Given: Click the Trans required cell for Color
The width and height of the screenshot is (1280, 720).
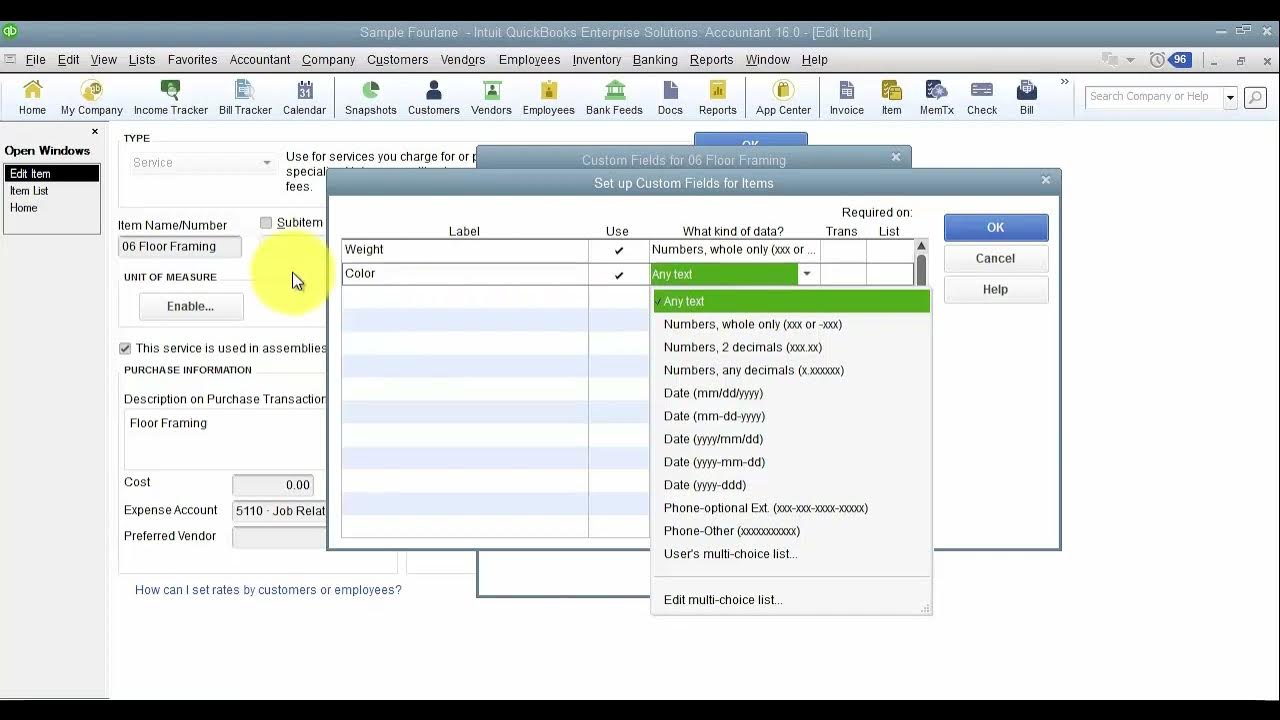Looking at the screenshot, I should (x=842, y=274).
